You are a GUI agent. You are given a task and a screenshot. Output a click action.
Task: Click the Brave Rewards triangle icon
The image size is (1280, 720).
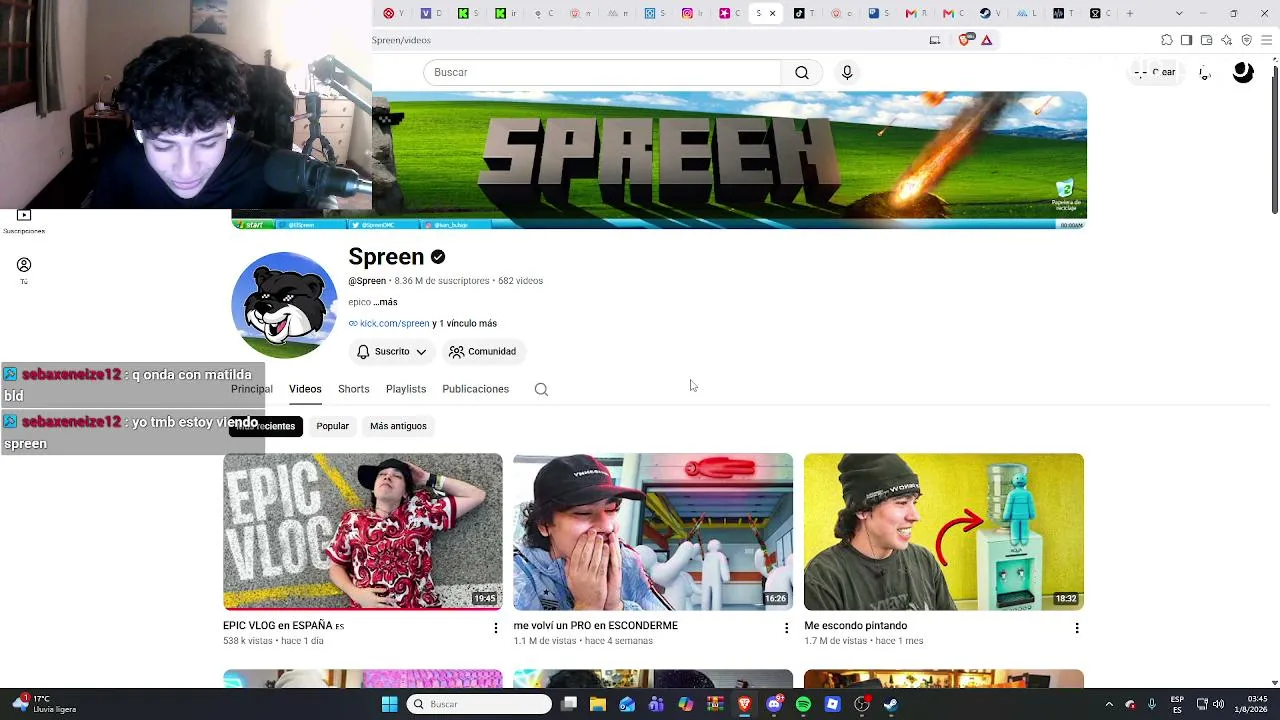point(987,40)
